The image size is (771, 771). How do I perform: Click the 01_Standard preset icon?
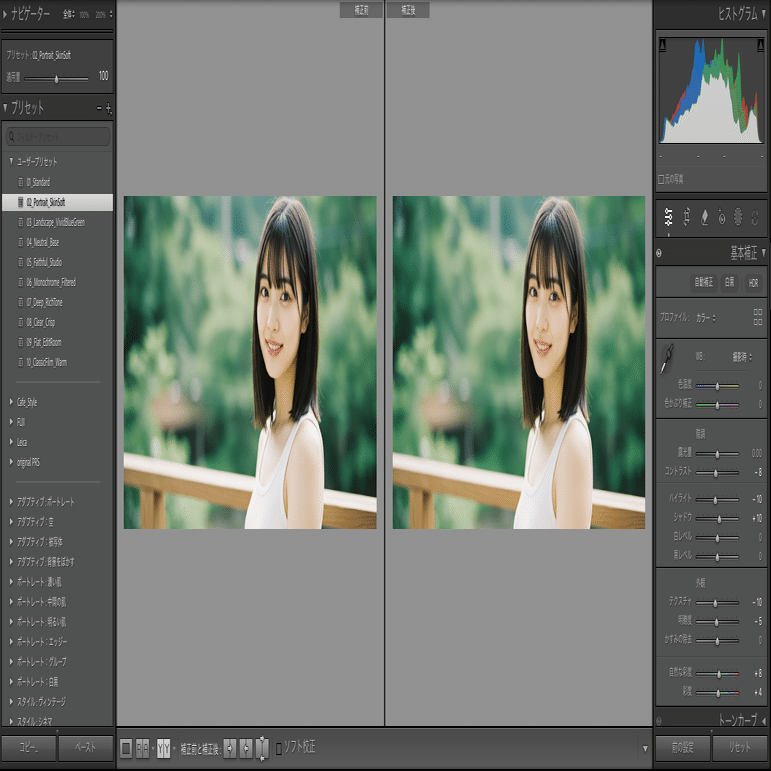coord(21,182)
